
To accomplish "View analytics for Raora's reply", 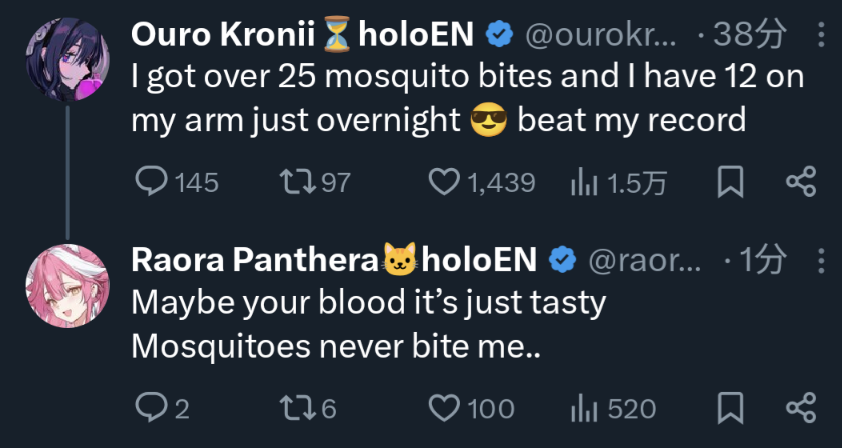I will 583,407.
